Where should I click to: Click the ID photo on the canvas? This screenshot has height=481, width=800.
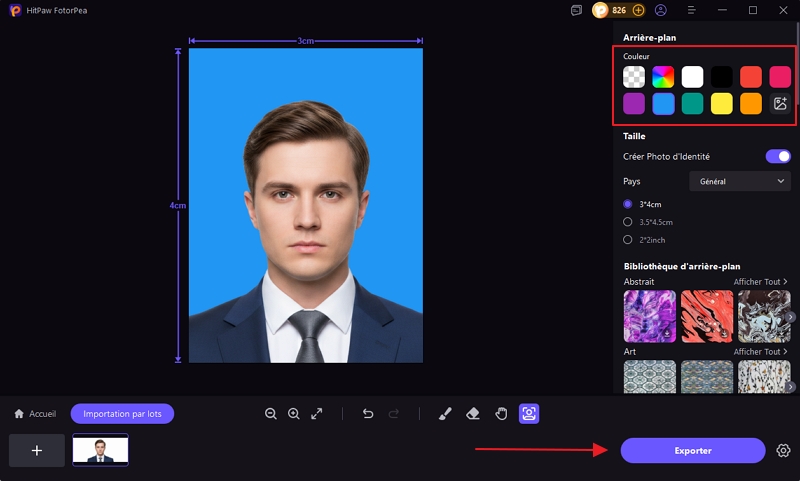(x=306, y=206)
